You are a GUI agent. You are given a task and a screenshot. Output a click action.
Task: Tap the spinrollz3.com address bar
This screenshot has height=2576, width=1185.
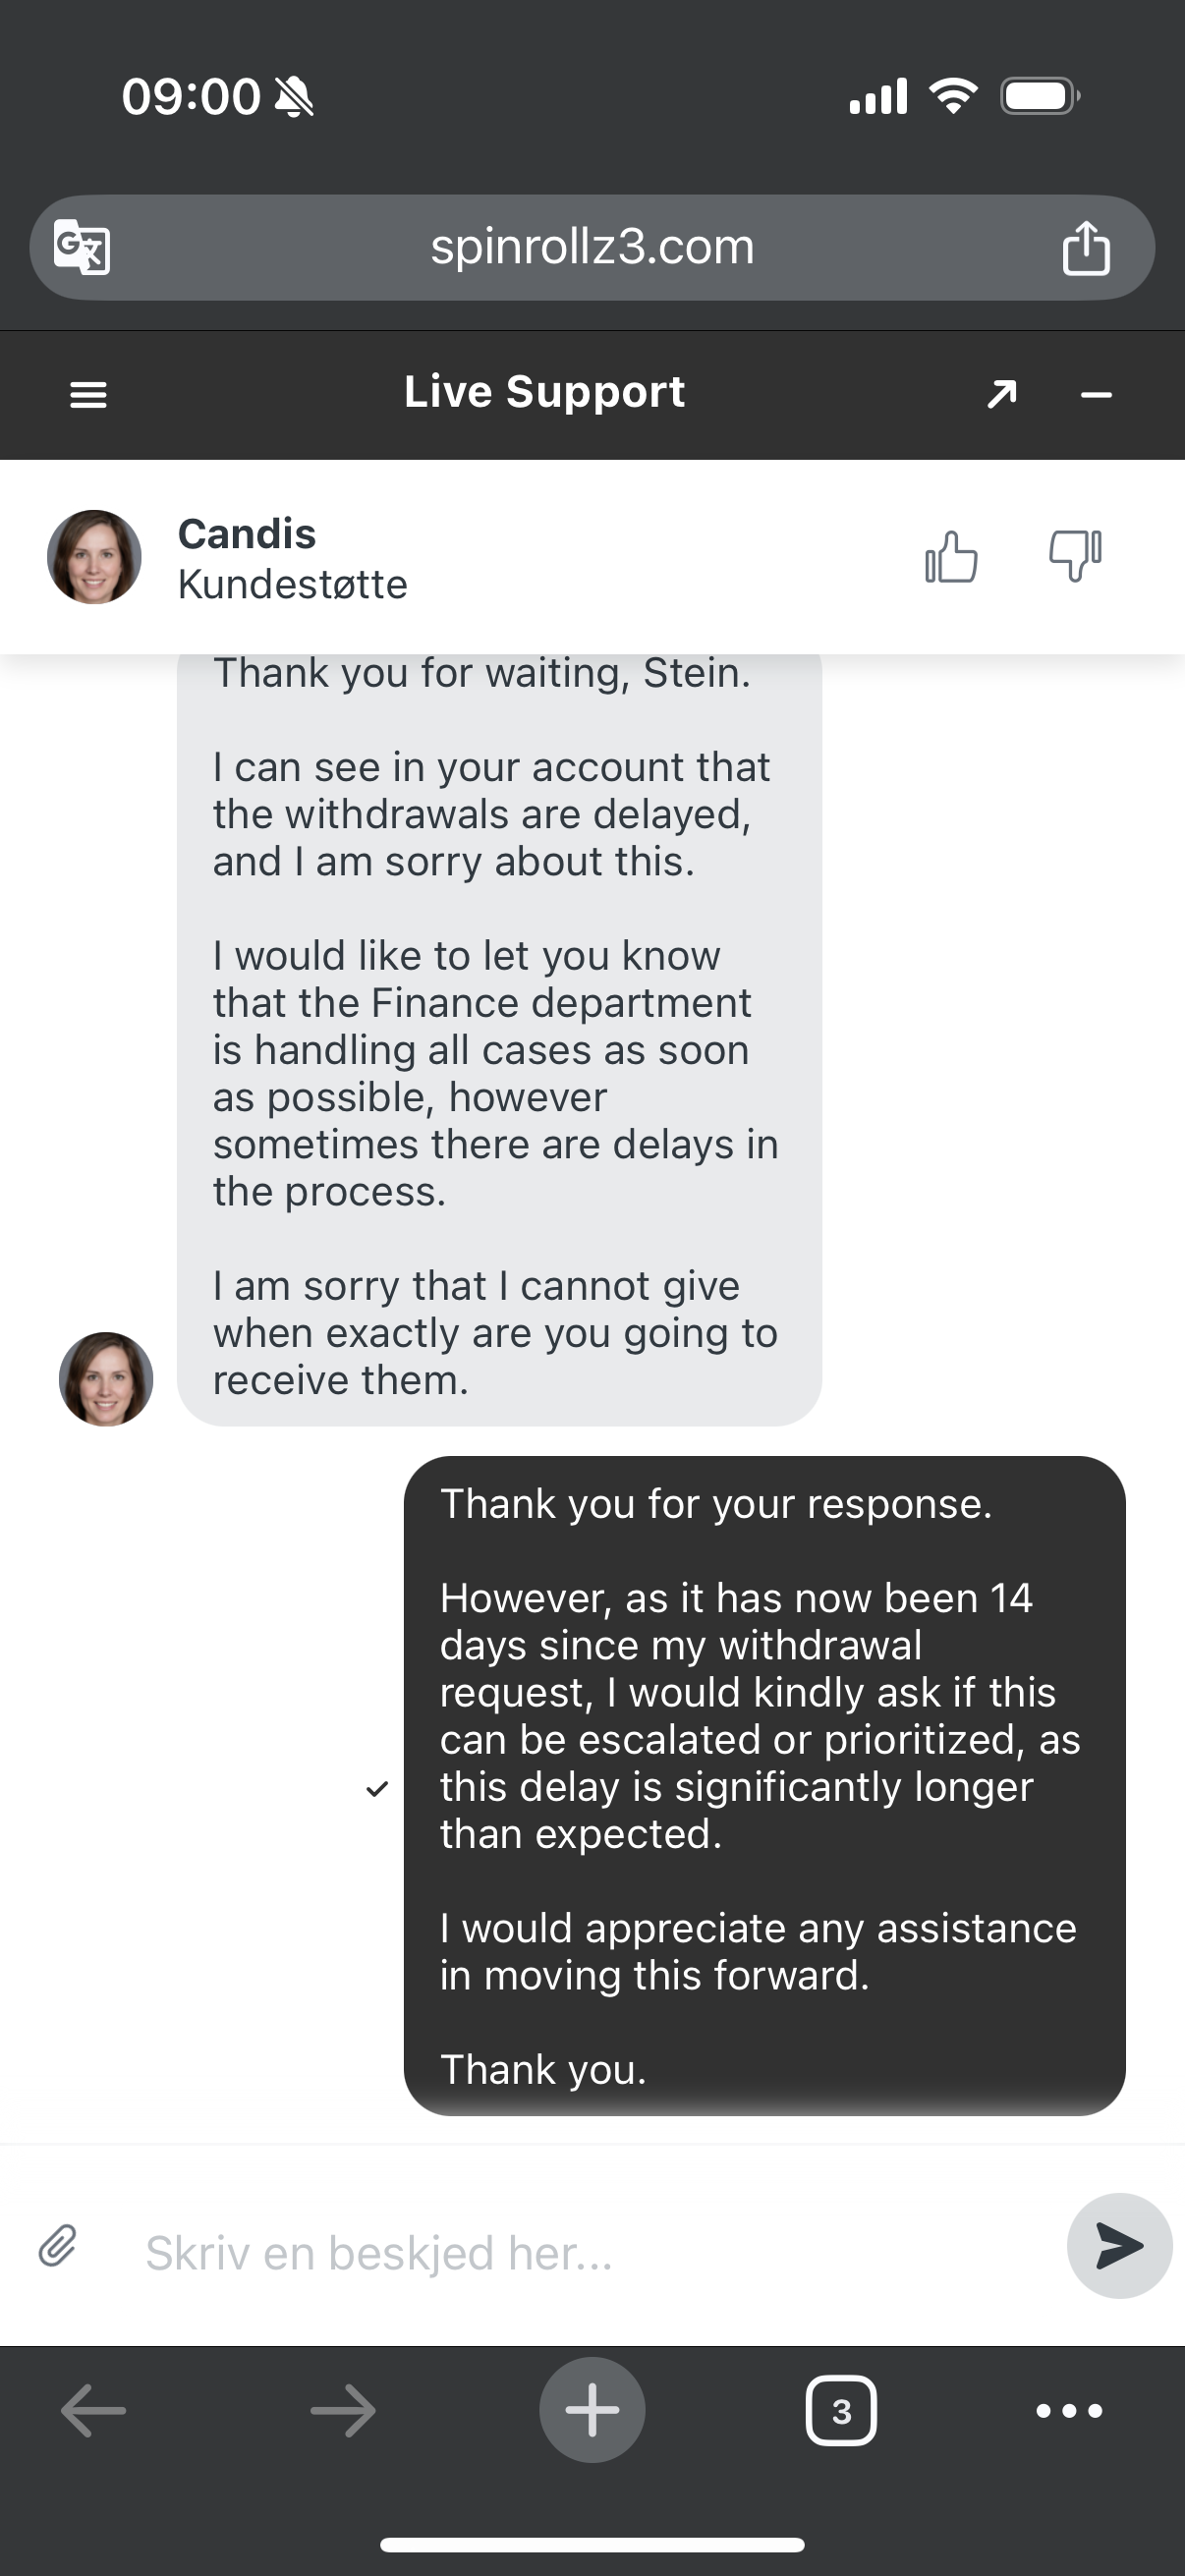pyautogui.click(x=592, y=247)
